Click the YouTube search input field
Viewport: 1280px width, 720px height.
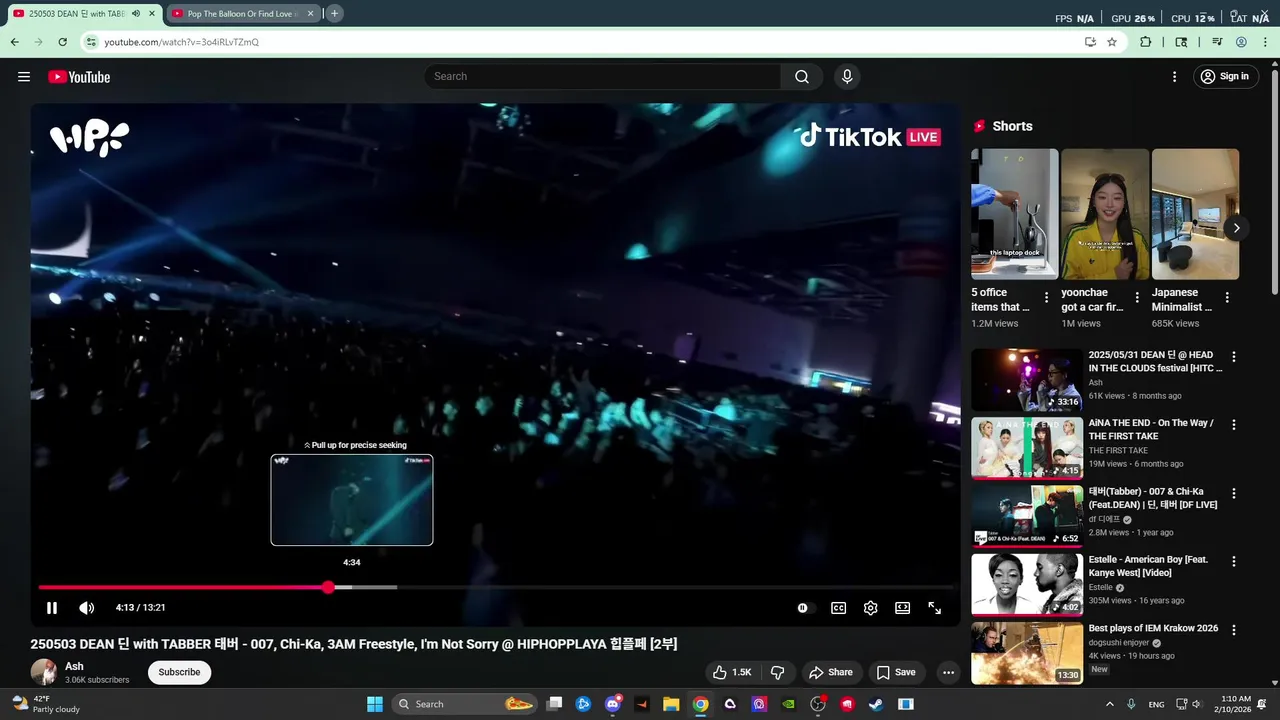click(603, 77)
